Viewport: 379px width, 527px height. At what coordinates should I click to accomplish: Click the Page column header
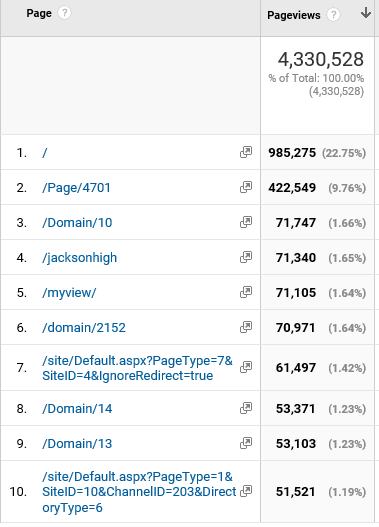point(39,13)
